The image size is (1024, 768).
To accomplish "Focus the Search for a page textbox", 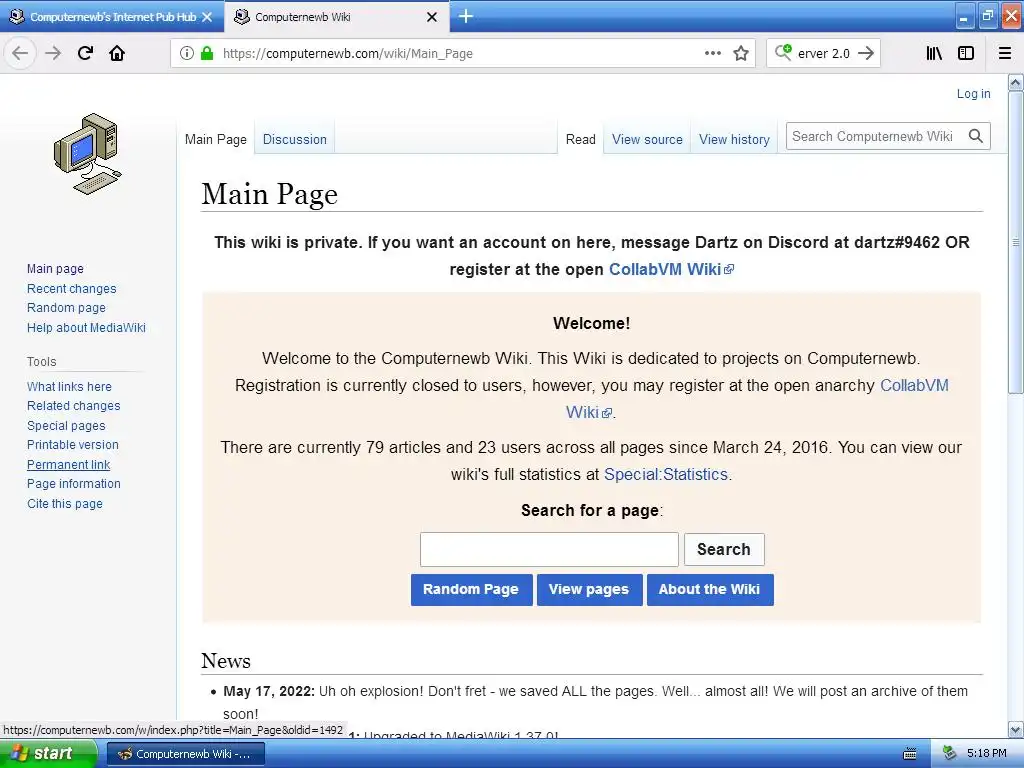I will point(549,549).
